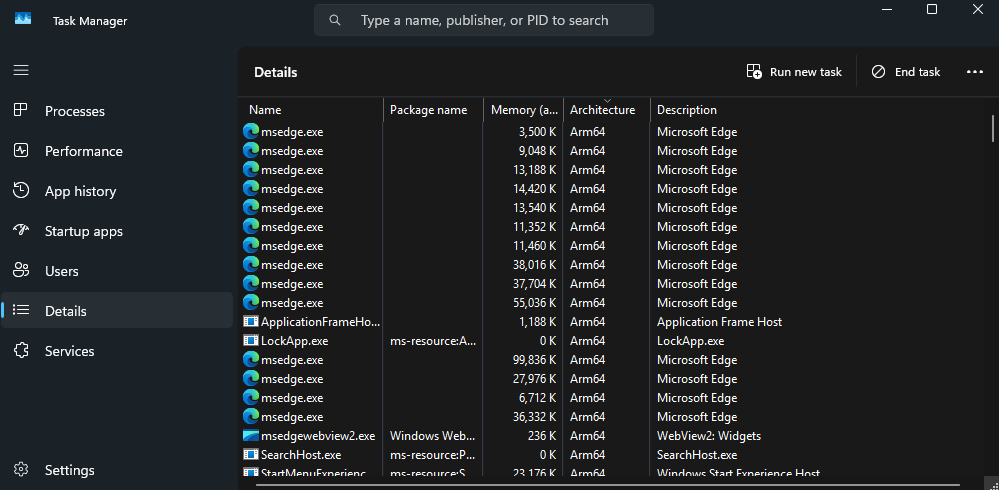
Task: Click the SearchHost.exe process name
Action: coord(301,455)
